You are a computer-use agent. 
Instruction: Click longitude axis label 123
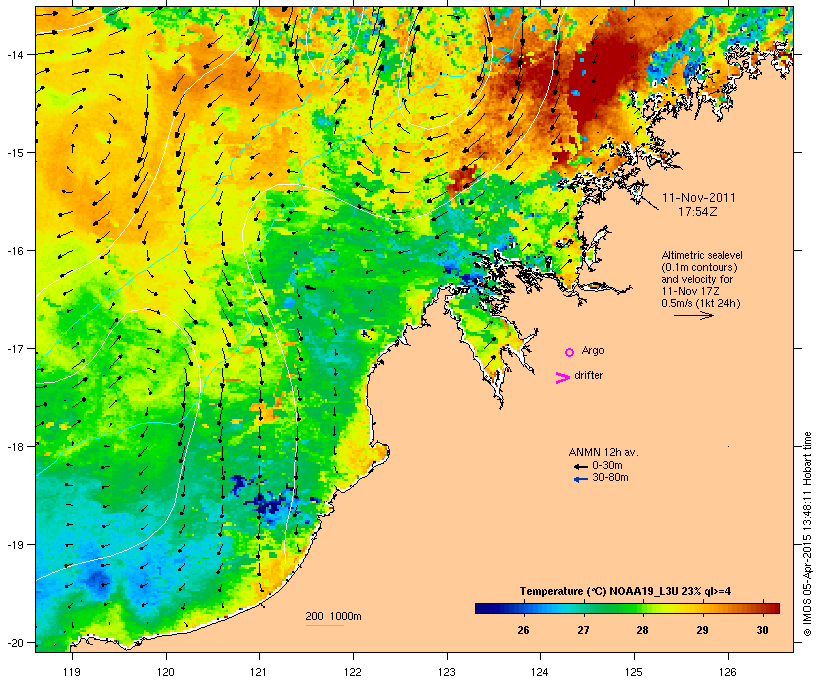pyautogui.click(x=447, y=672)
